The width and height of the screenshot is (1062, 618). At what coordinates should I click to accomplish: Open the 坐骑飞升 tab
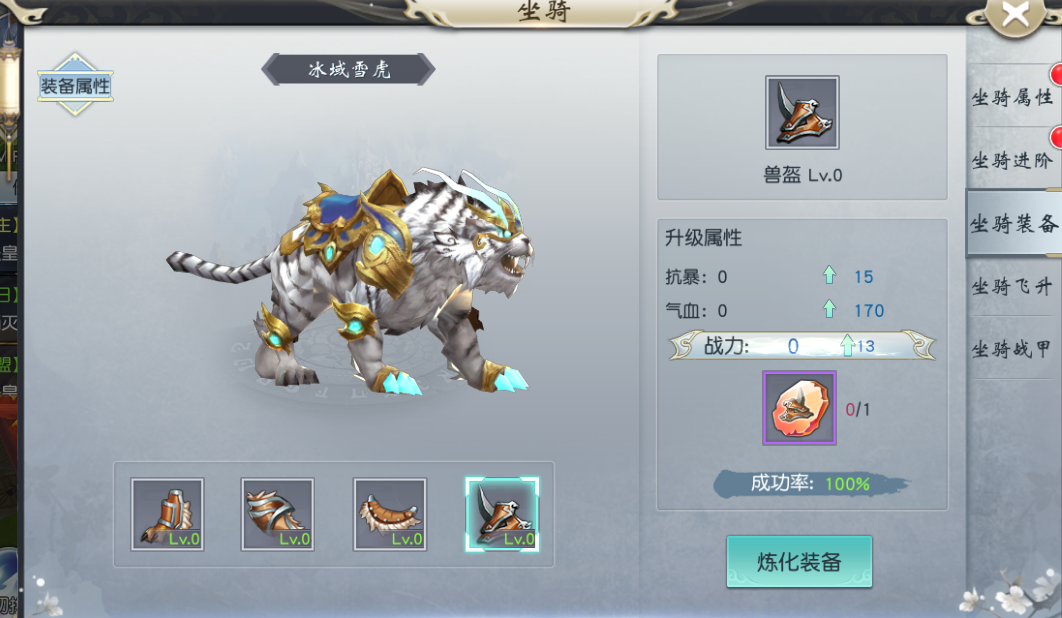click(x=1013, y=287)
